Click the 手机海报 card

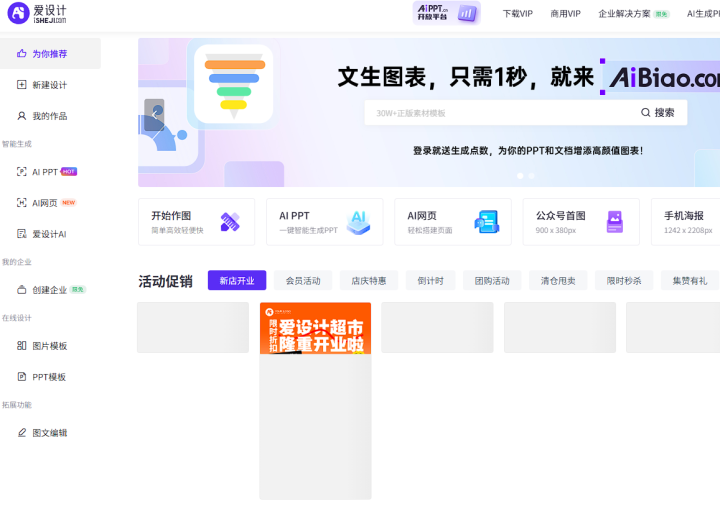(686, 222)
